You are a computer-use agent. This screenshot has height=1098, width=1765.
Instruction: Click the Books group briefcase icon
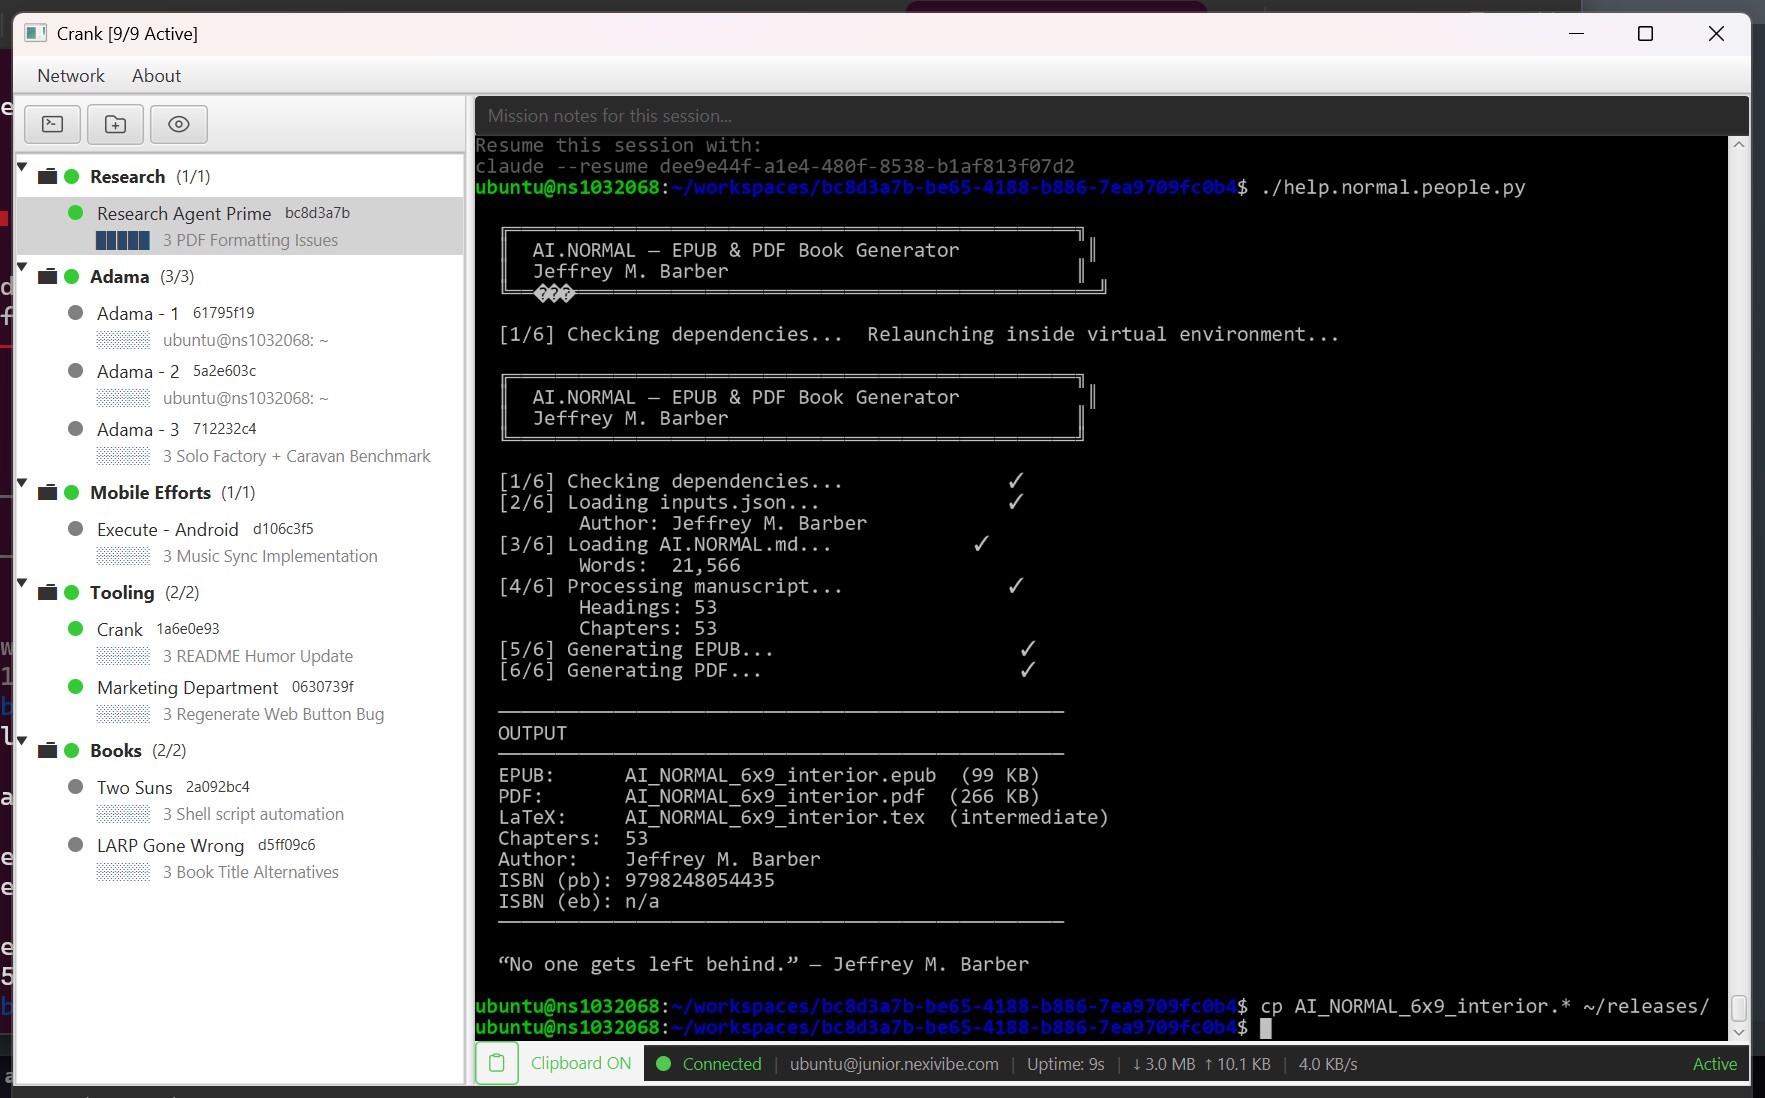[46, 750]
